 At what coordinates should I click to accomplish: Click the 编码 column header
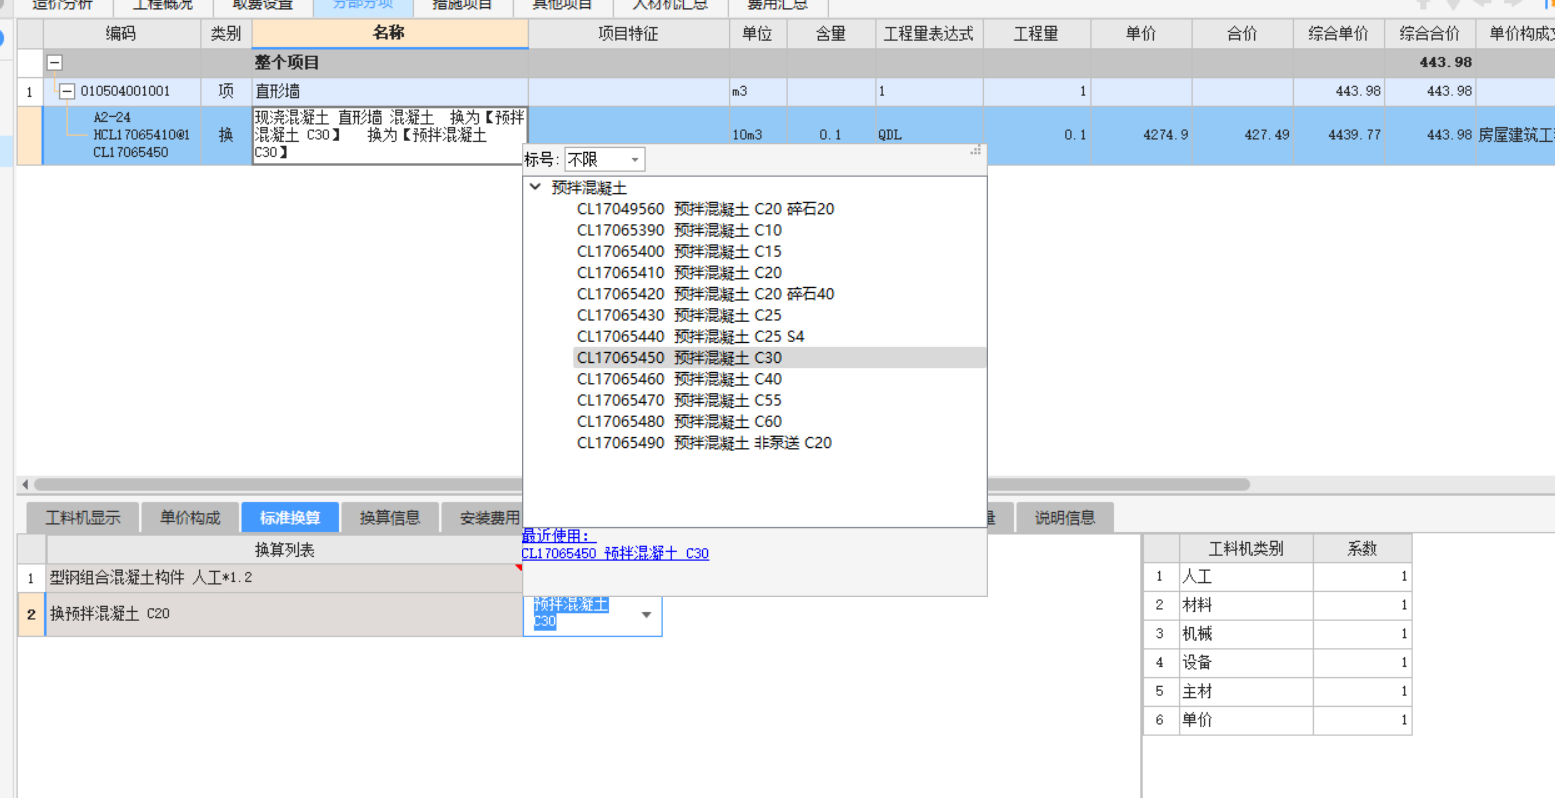click(x=121, y=33)
